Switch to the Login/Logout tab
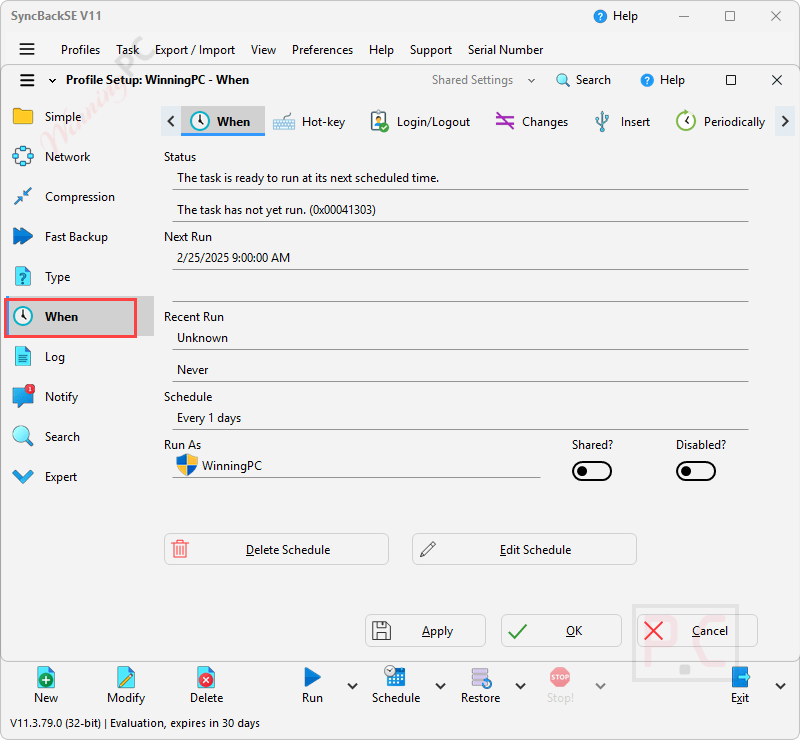 point(420,122)
